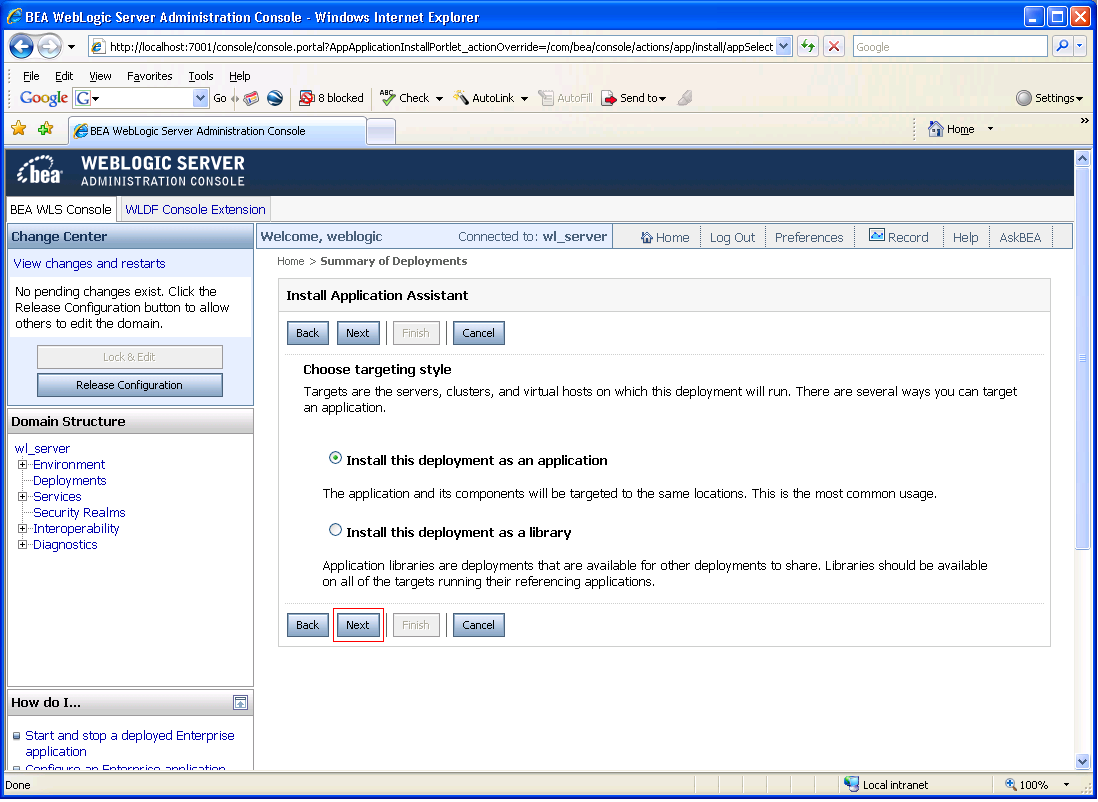Open the Favorites menu
1098x802 pixels.
coord(150,76)
